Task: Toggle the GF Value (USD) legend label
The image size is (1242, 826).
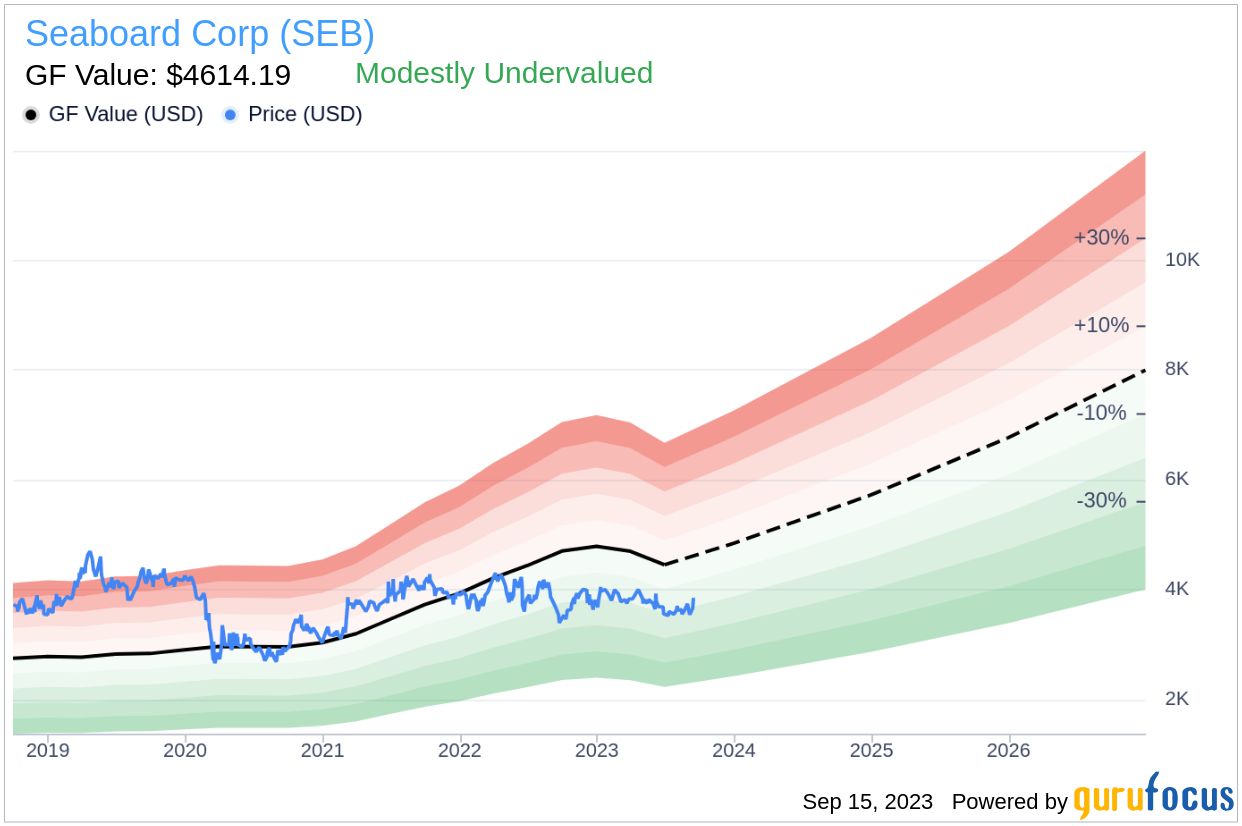Action: pos(126,115)
